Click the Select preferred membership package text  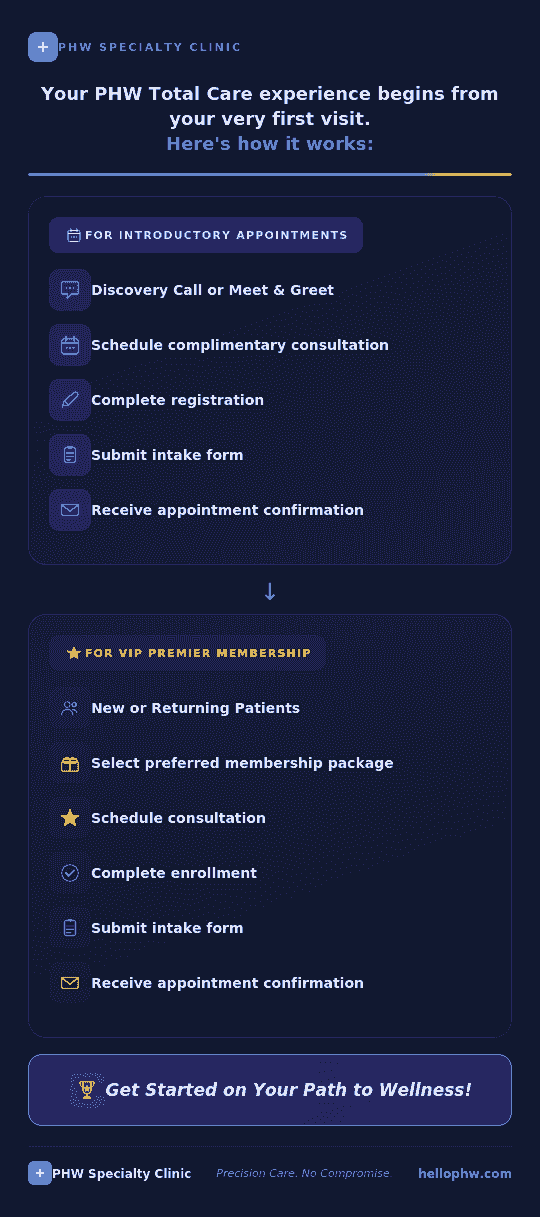point(242,763)
